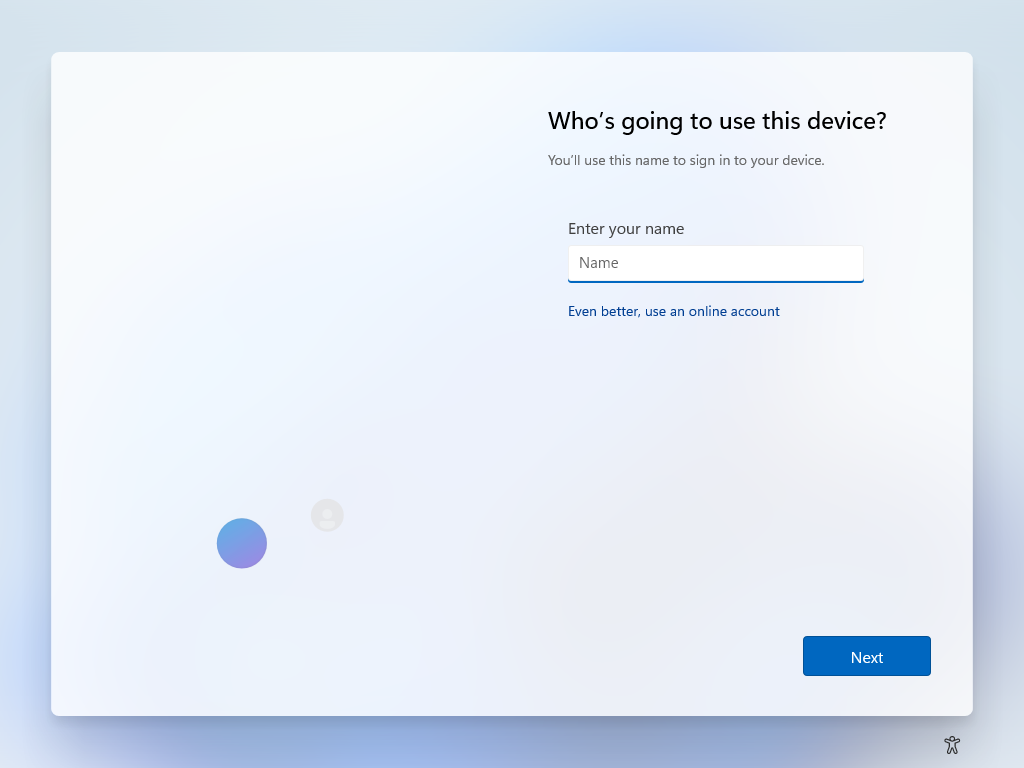Viewport: 1024px width, 768px height.
Task: Select the blue underline of the Name box
Action: point(715,281)
